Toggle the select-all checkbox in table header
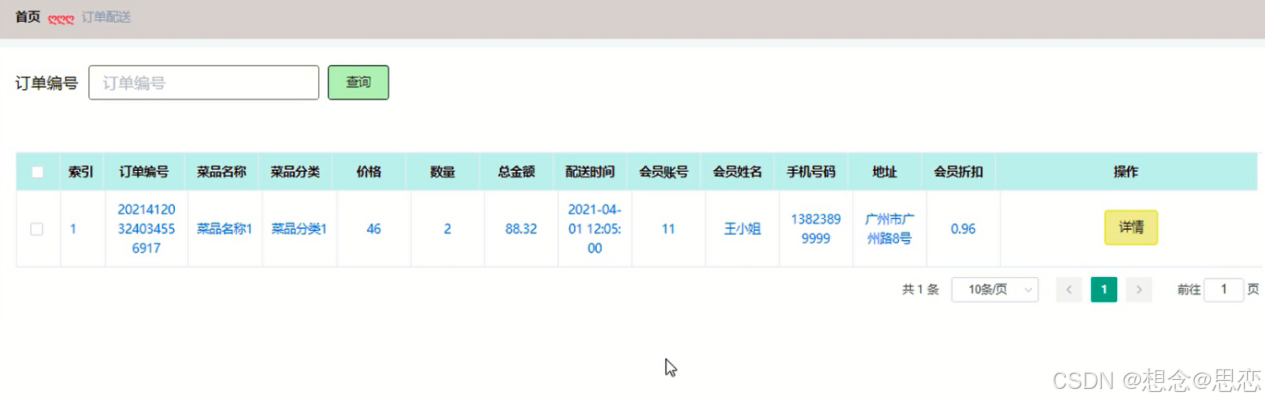Viewport: 1265px width, 402px height. (38, 172)
